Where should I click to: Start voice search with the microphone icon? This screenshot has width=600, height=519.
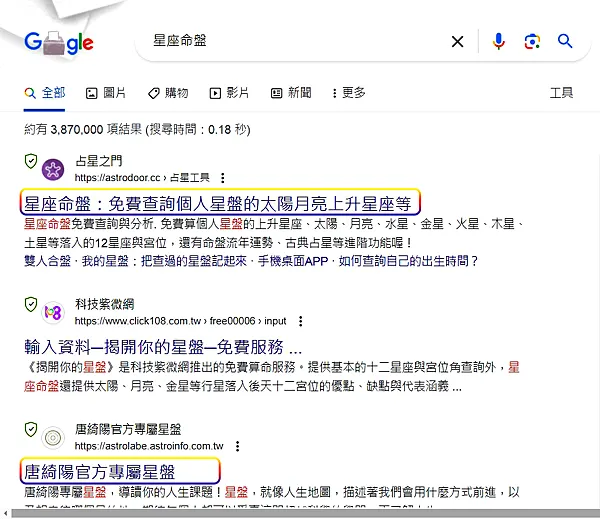(498, 41)
